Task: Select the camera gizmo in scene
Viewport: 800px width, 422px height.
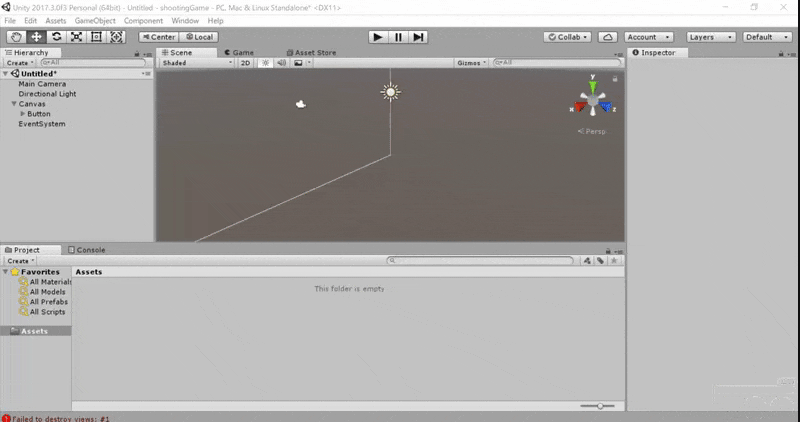Action: (x=301, y=104)
